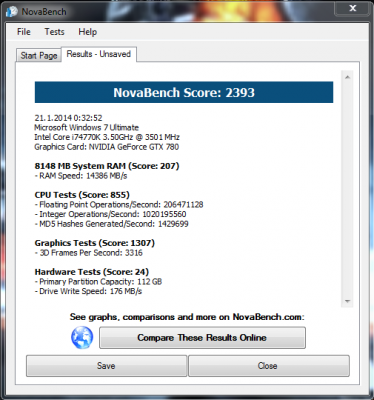Click the 8148 MB System RAM heading

(x=107, y=166)
